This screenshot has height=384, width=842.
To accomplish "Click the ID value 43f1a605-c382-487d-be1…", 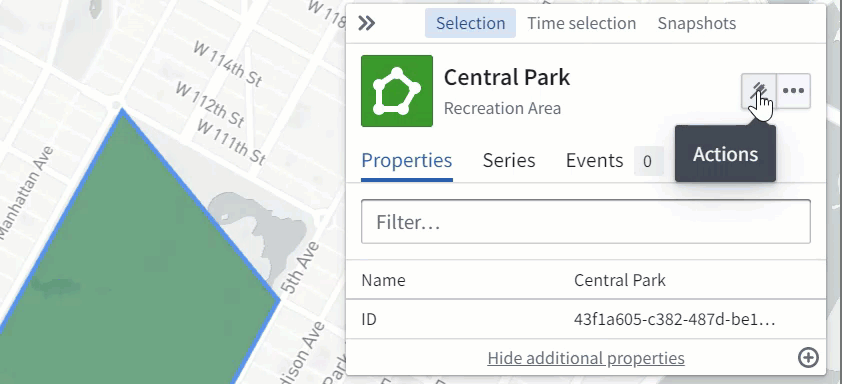I will click(674, 320).
